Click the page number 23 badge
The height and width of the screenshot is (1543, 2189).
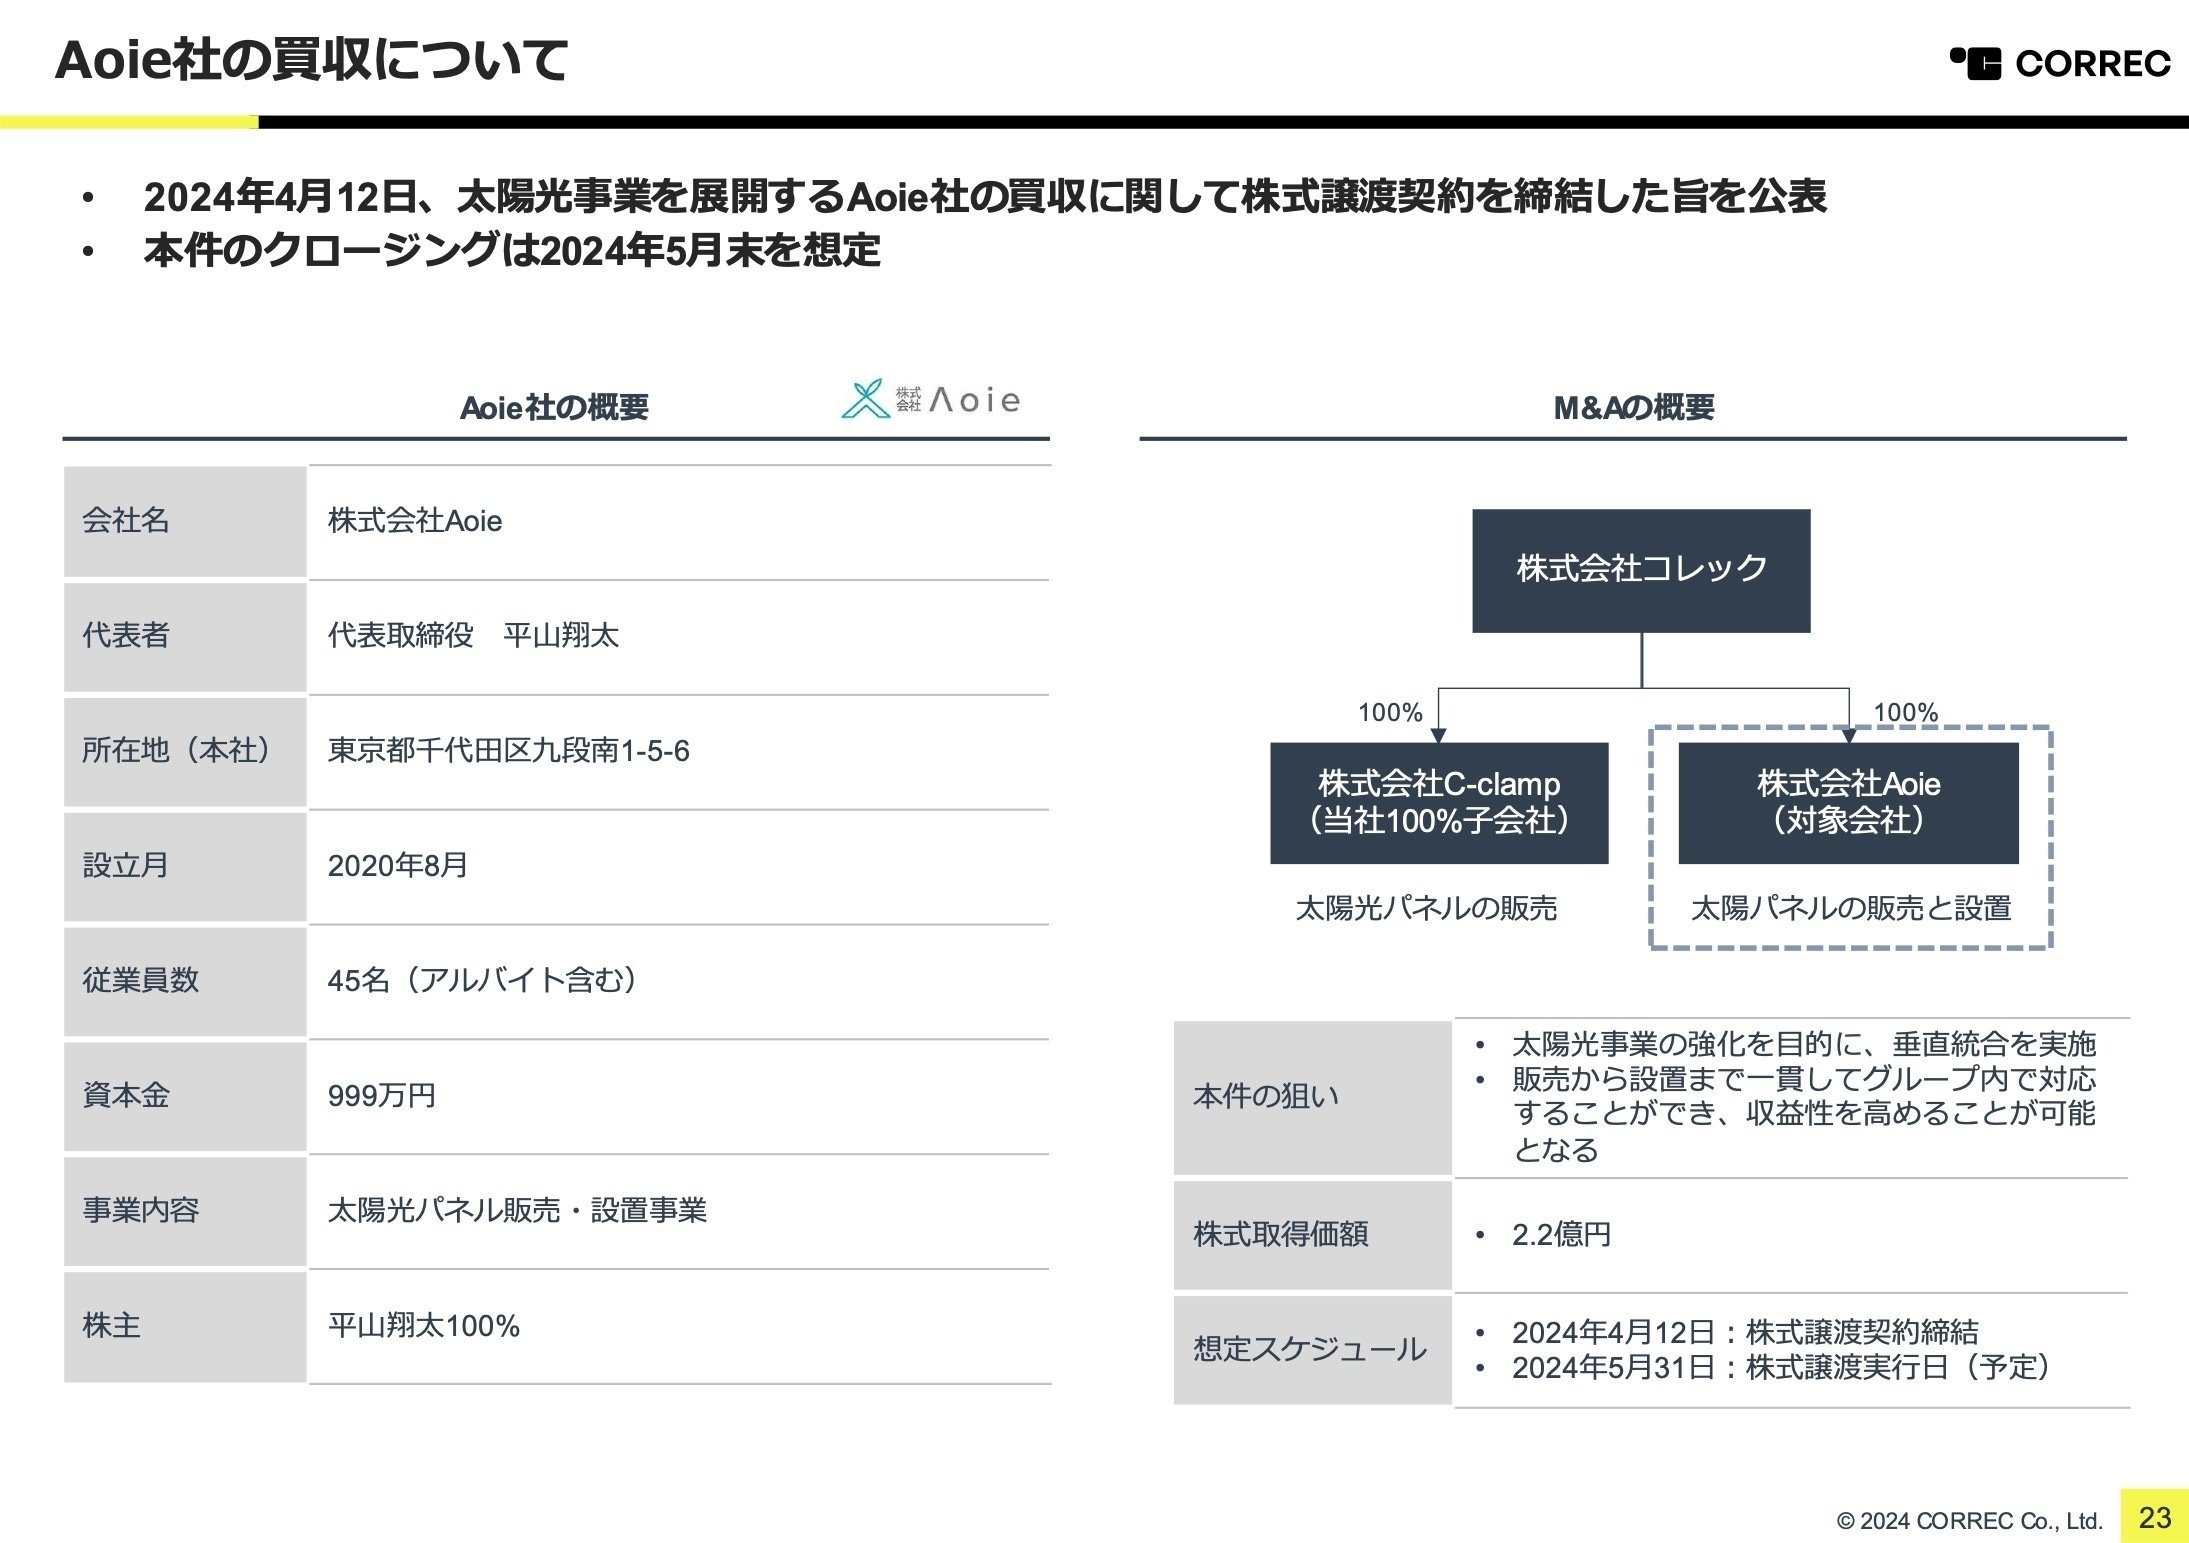[2155, 1517]
